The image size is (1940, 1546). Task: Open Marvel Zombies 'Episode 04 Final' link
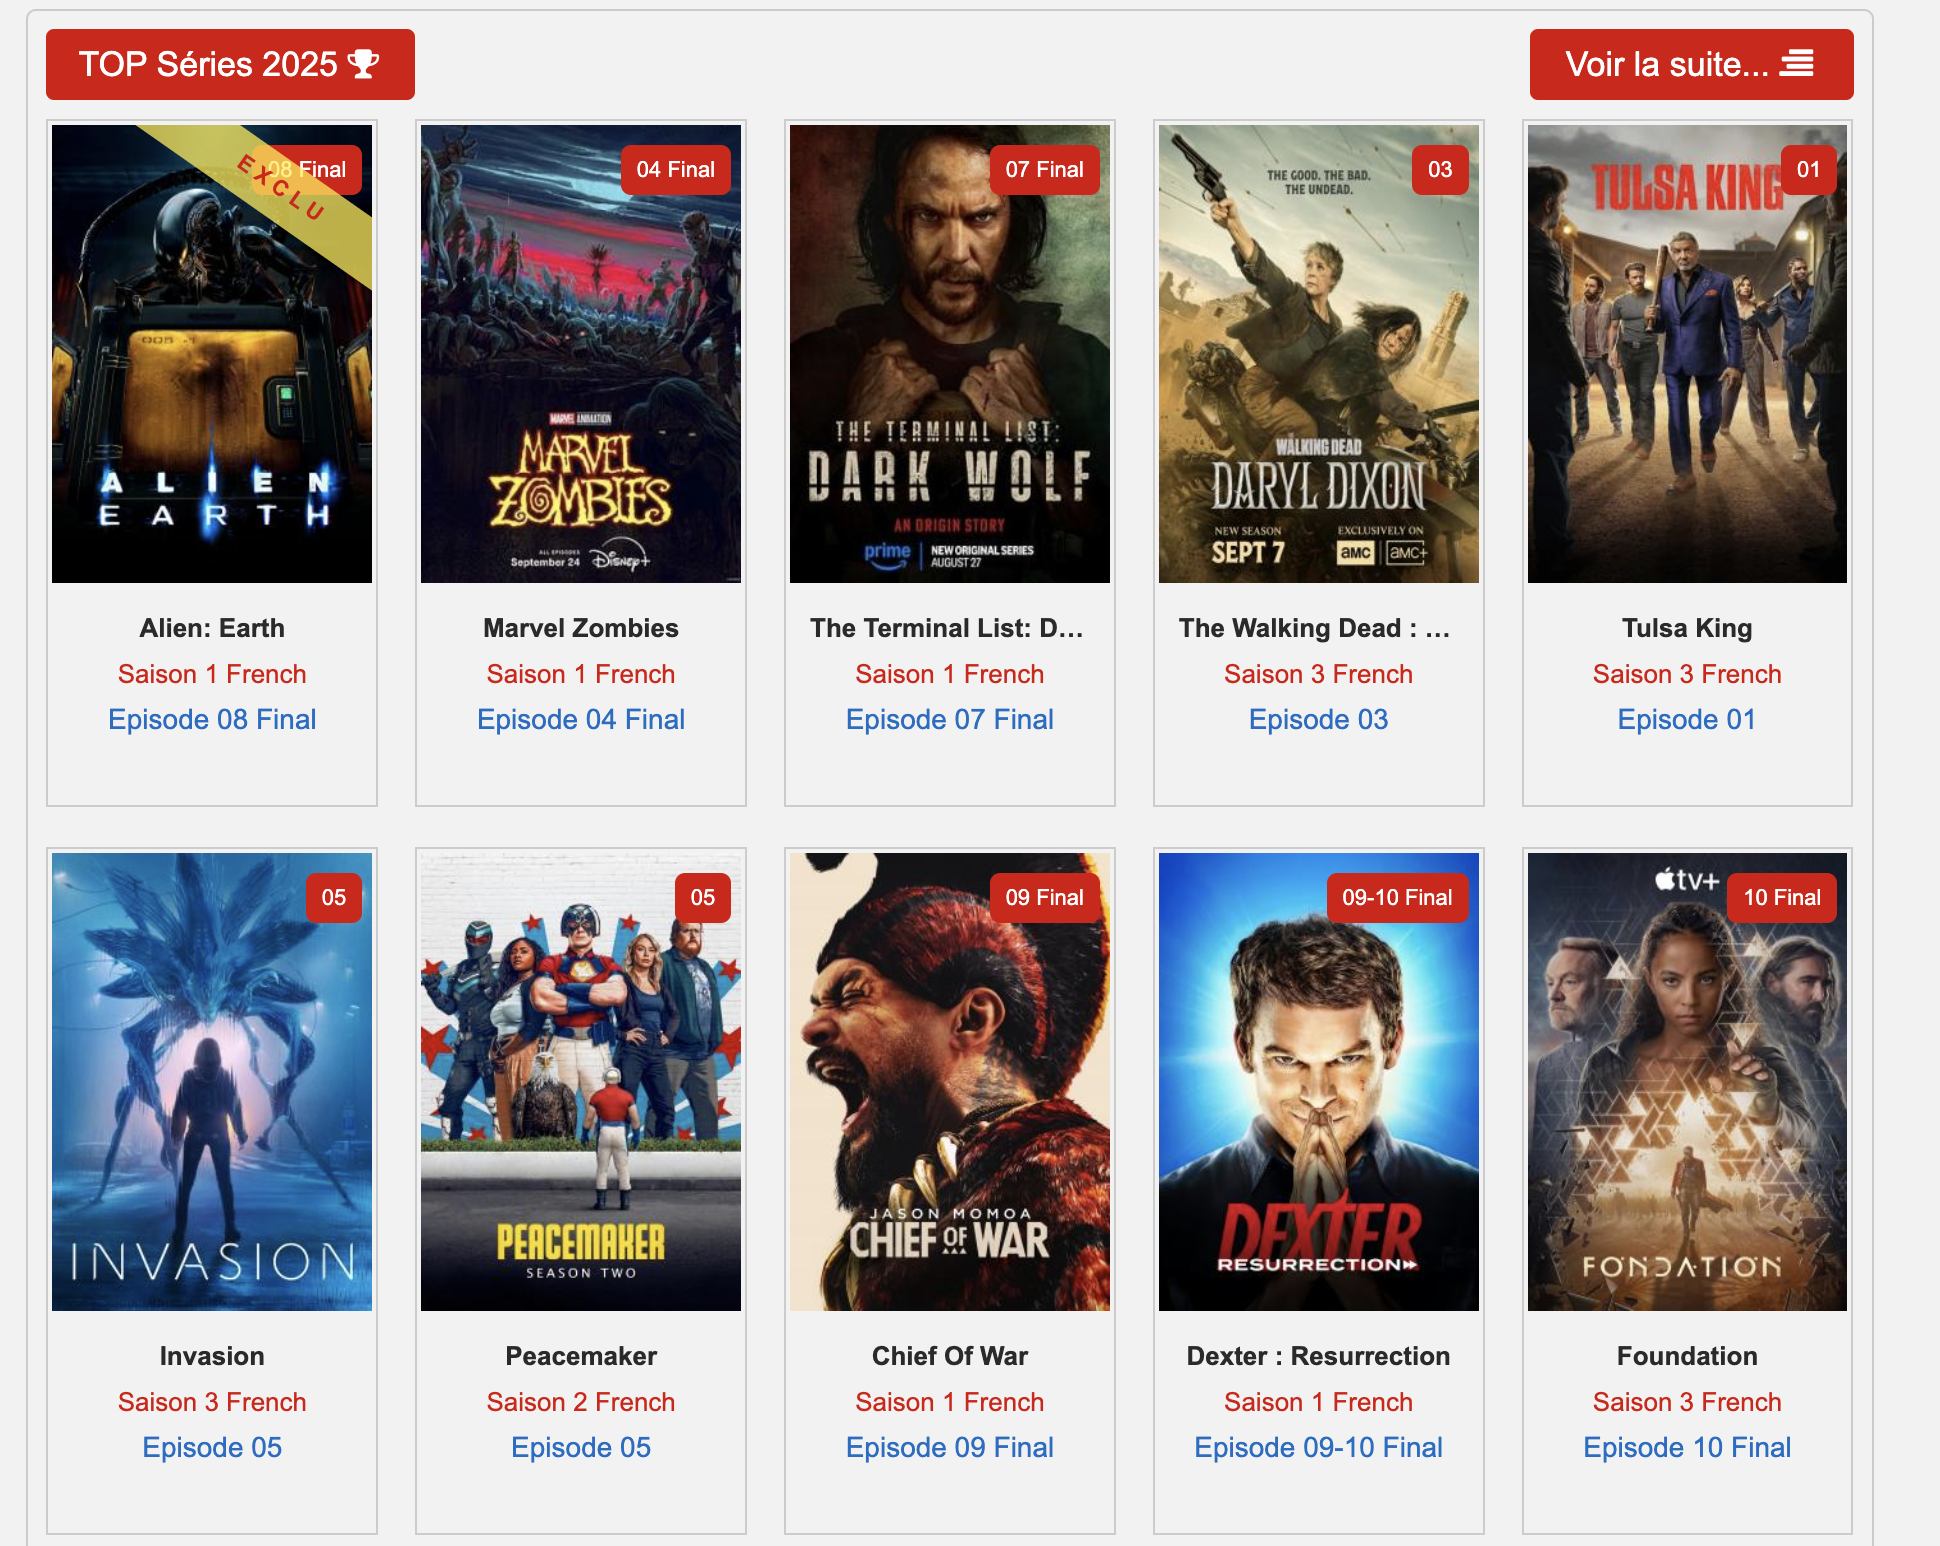(581, 720)
